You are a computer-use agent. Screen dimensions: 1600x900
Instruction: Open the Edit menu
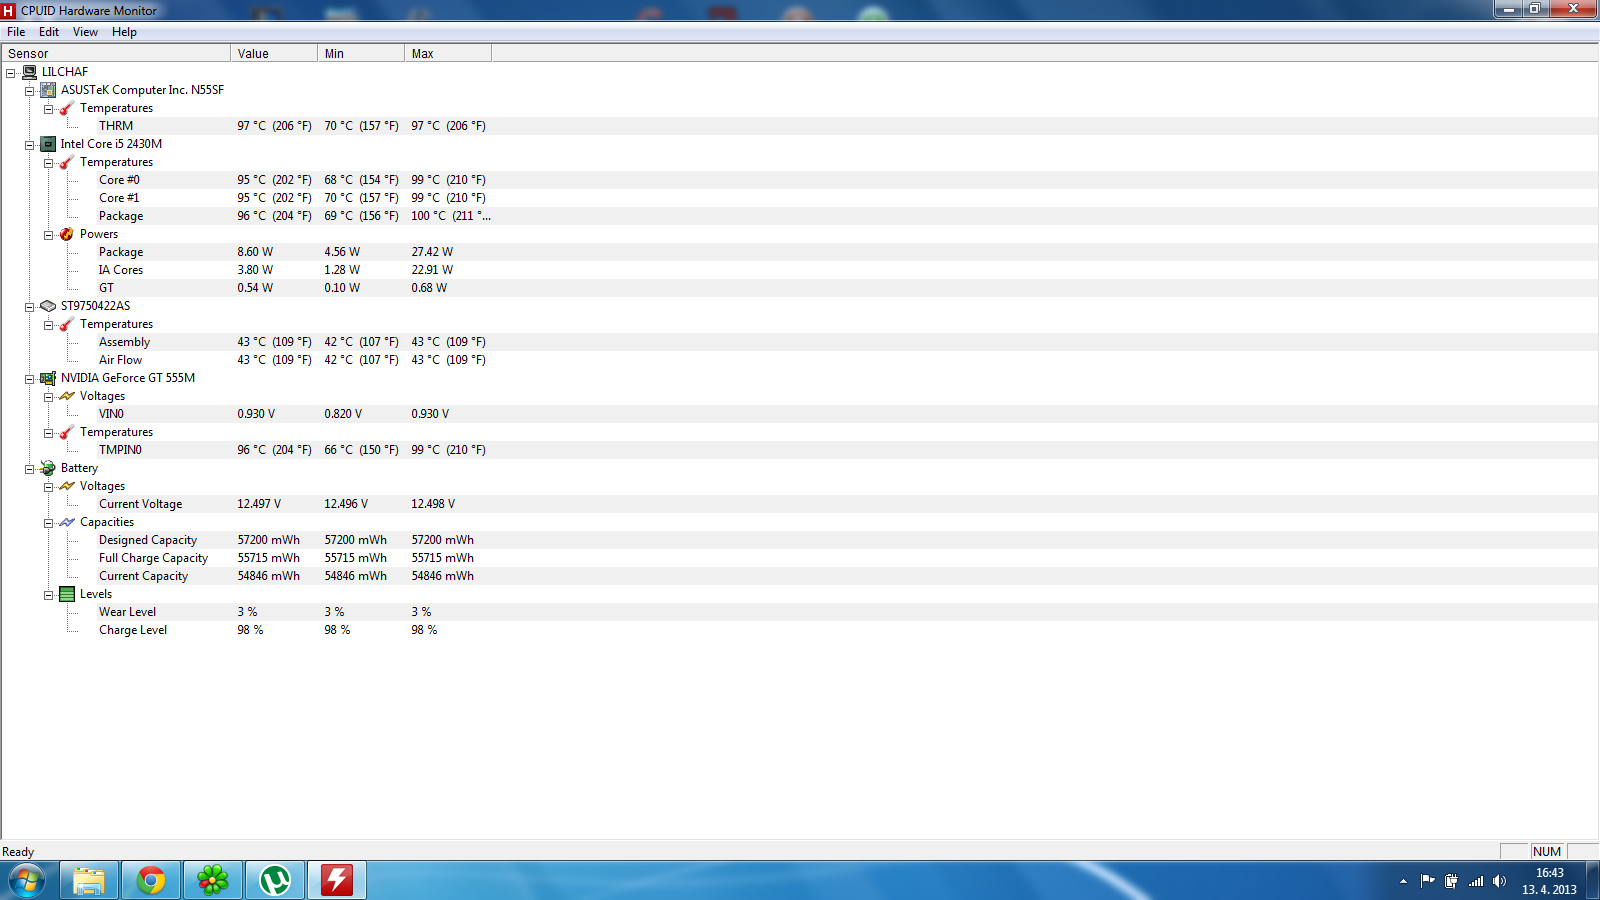pyautogui.click(x=49, y=32)
